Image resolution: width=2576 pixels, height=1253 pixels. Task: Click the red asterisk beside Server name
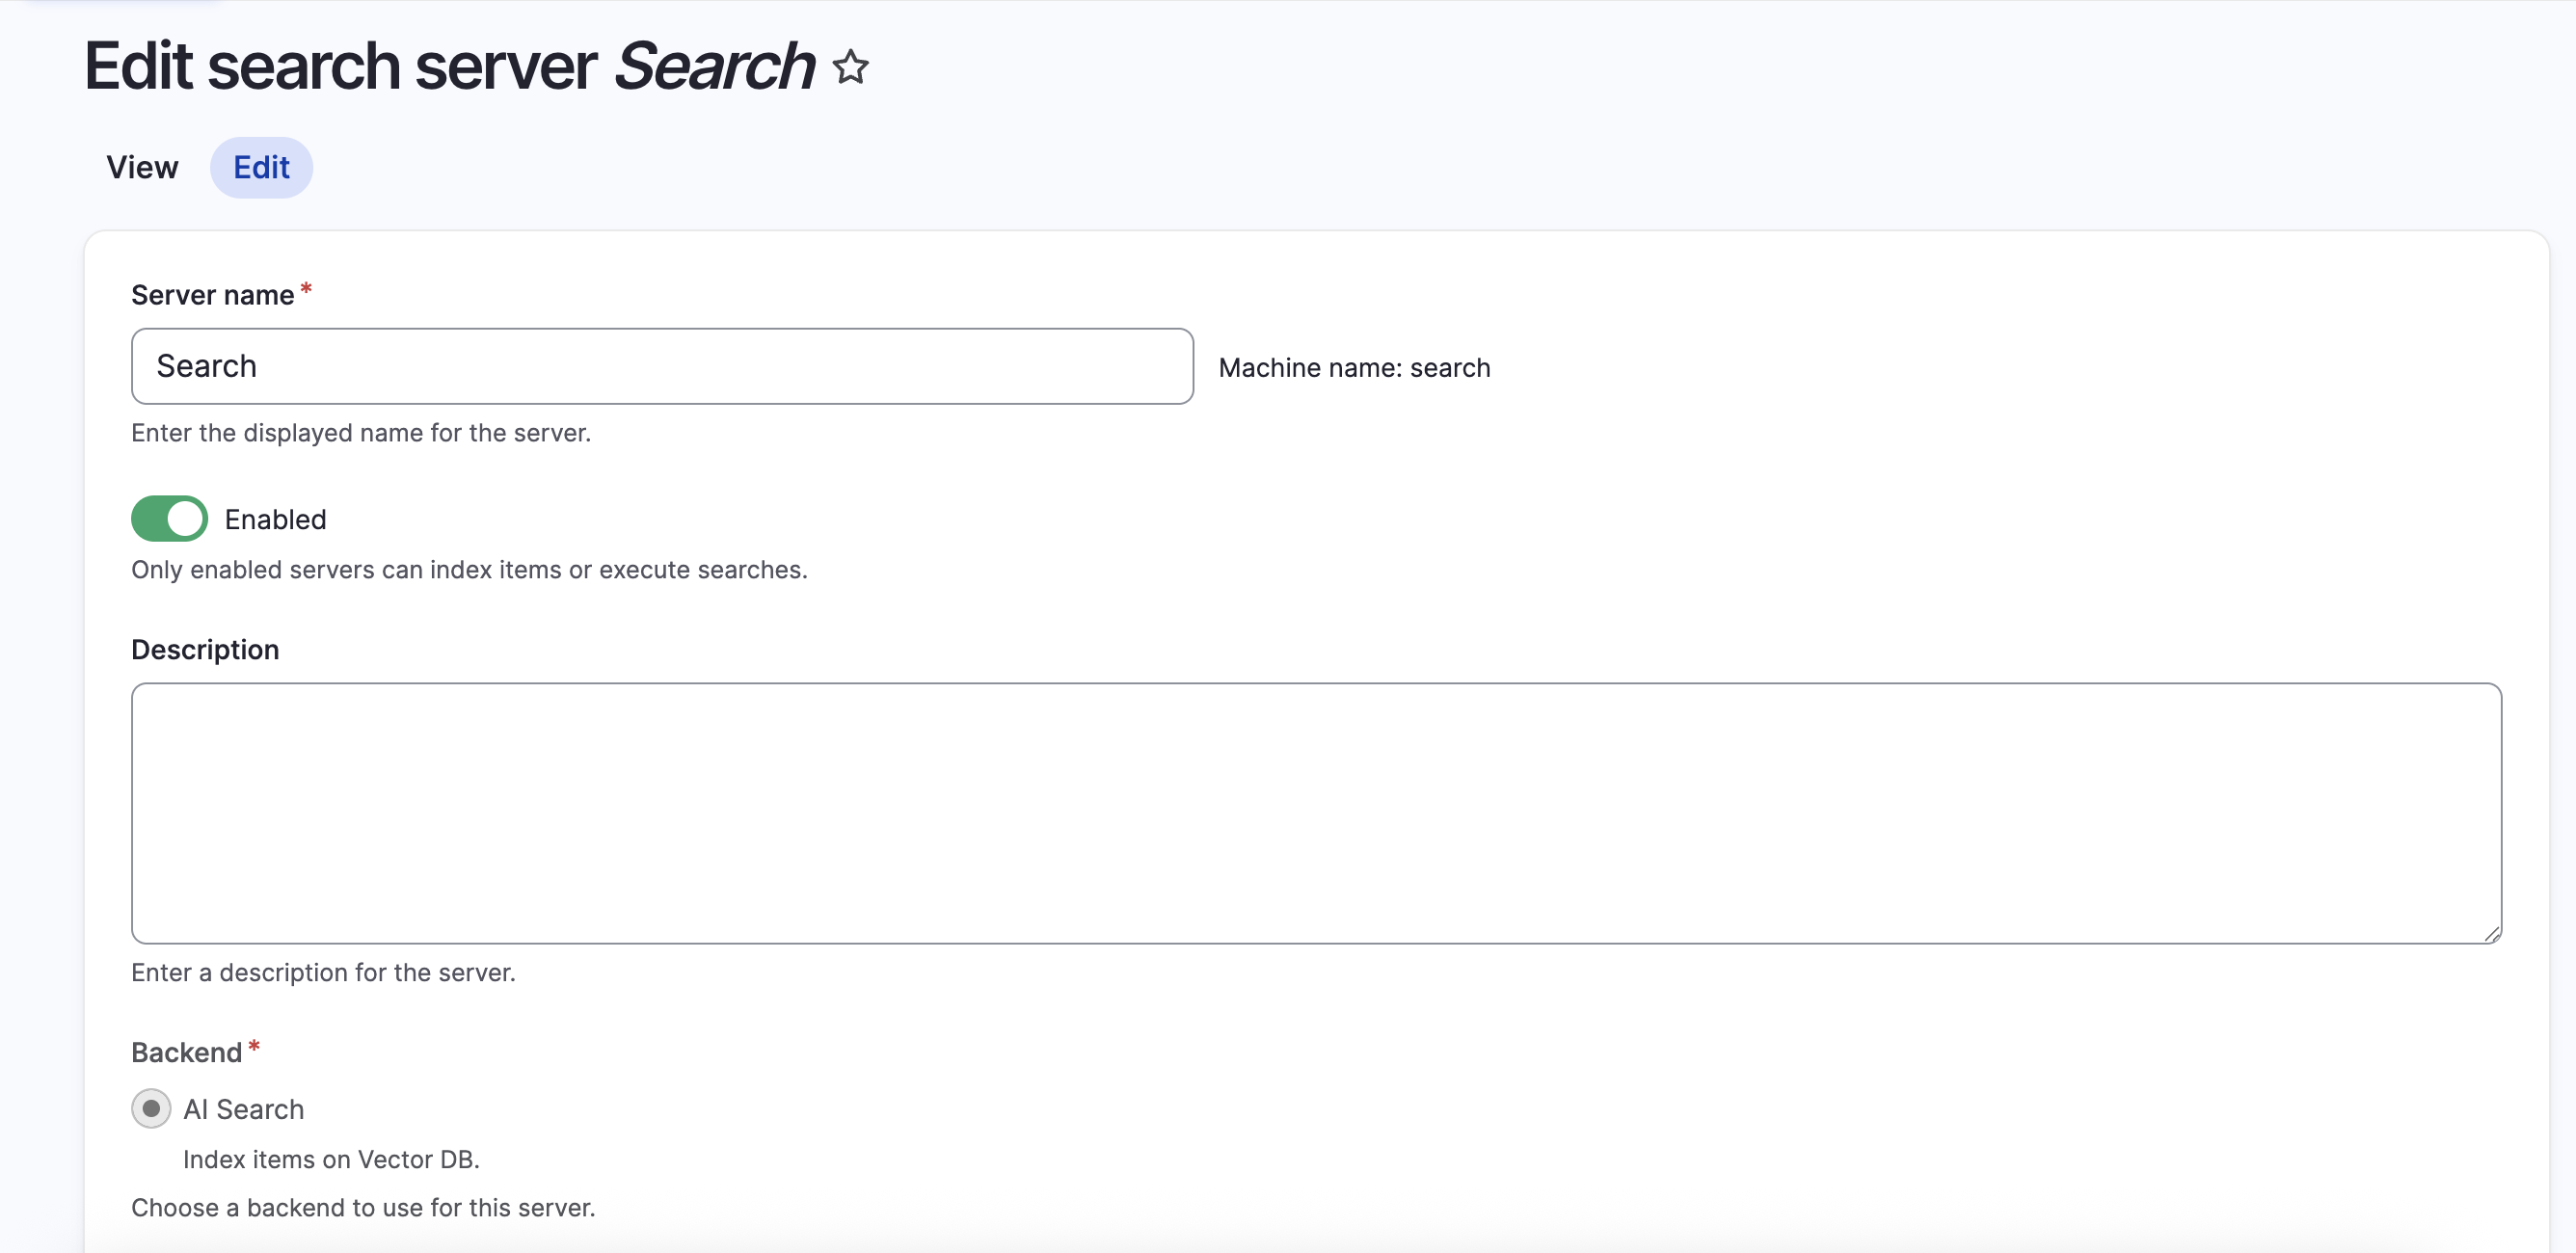pyautogui.click(x=306, y=289)
